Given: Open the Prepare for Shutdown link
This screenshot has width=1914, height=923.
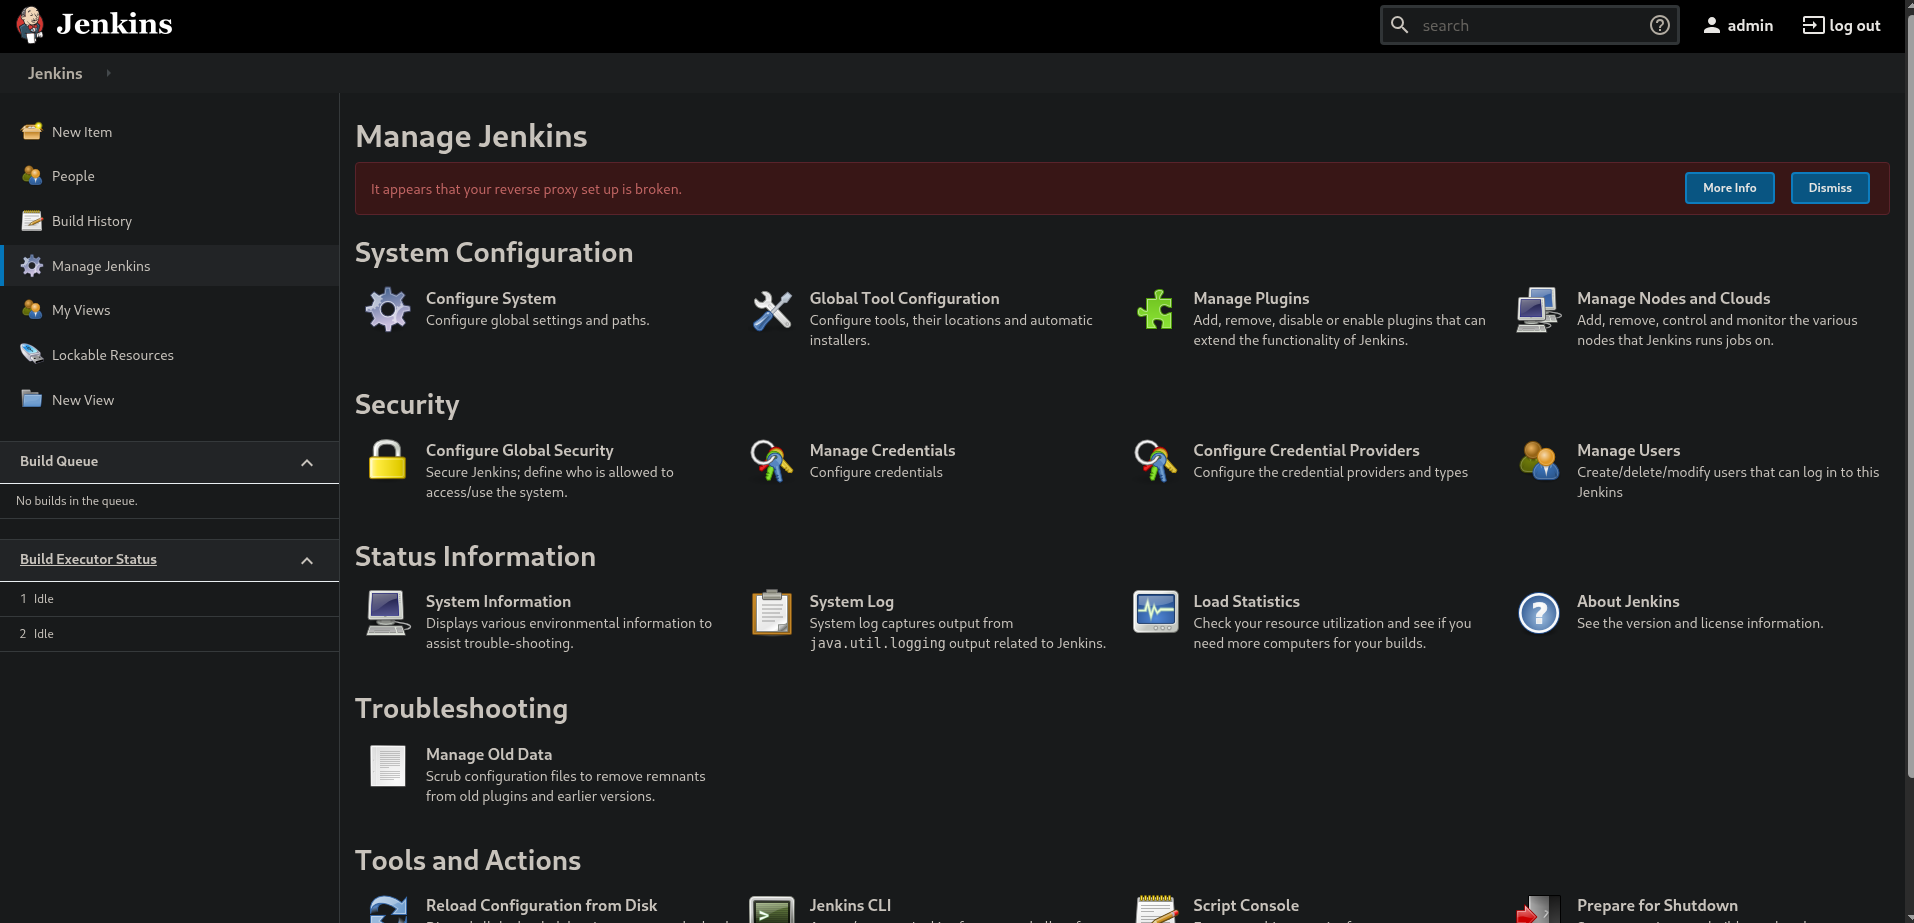Looking at the screenshot, I should coord(1657,905).
